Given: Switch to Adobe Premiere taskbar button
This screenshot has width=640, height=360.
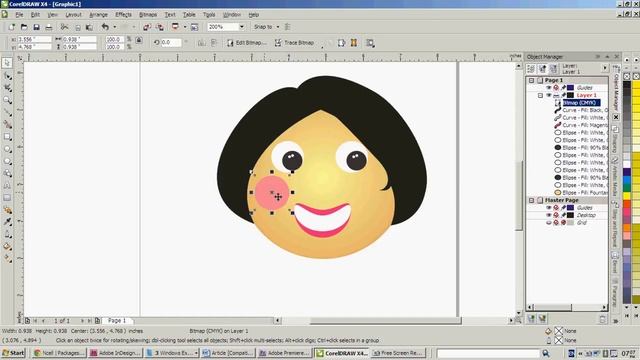Looking at the screenshot, I should pos(284,353).
